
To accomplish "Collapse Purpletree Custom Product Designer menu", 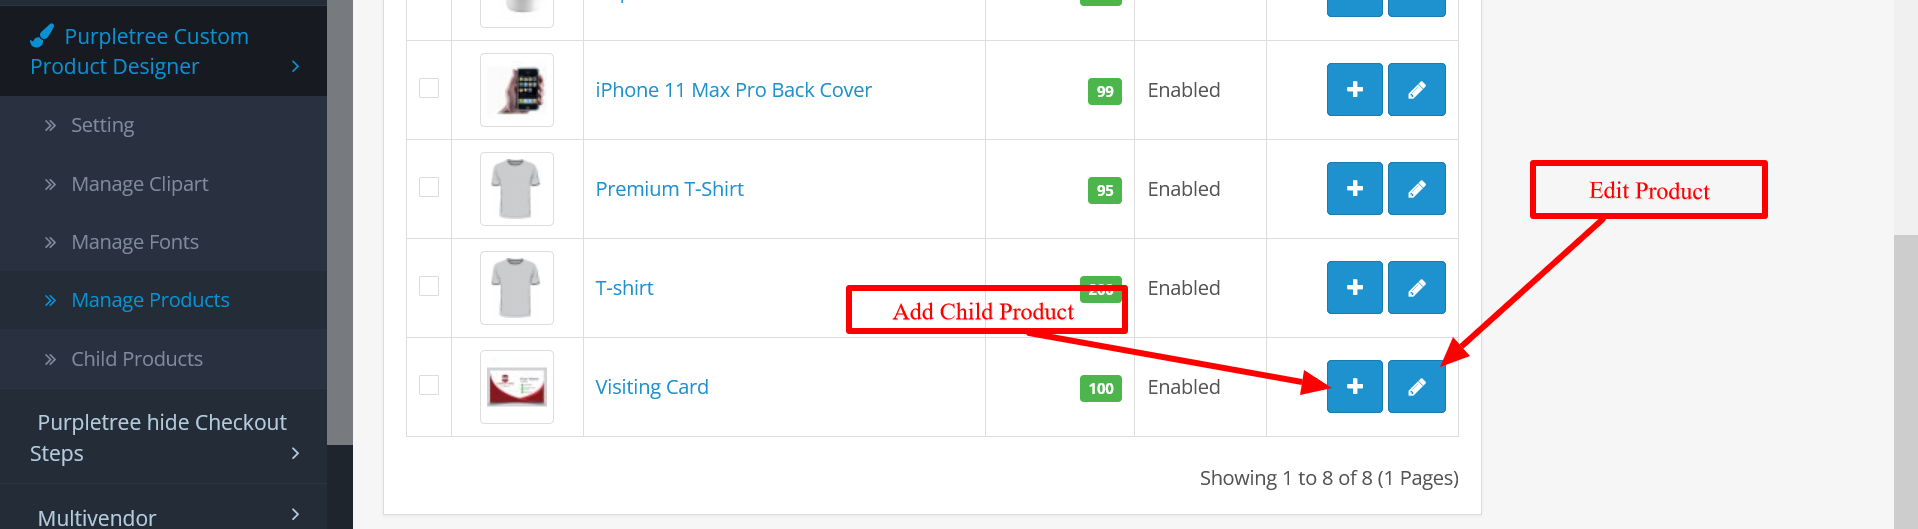I will click(x=163, y=51).
